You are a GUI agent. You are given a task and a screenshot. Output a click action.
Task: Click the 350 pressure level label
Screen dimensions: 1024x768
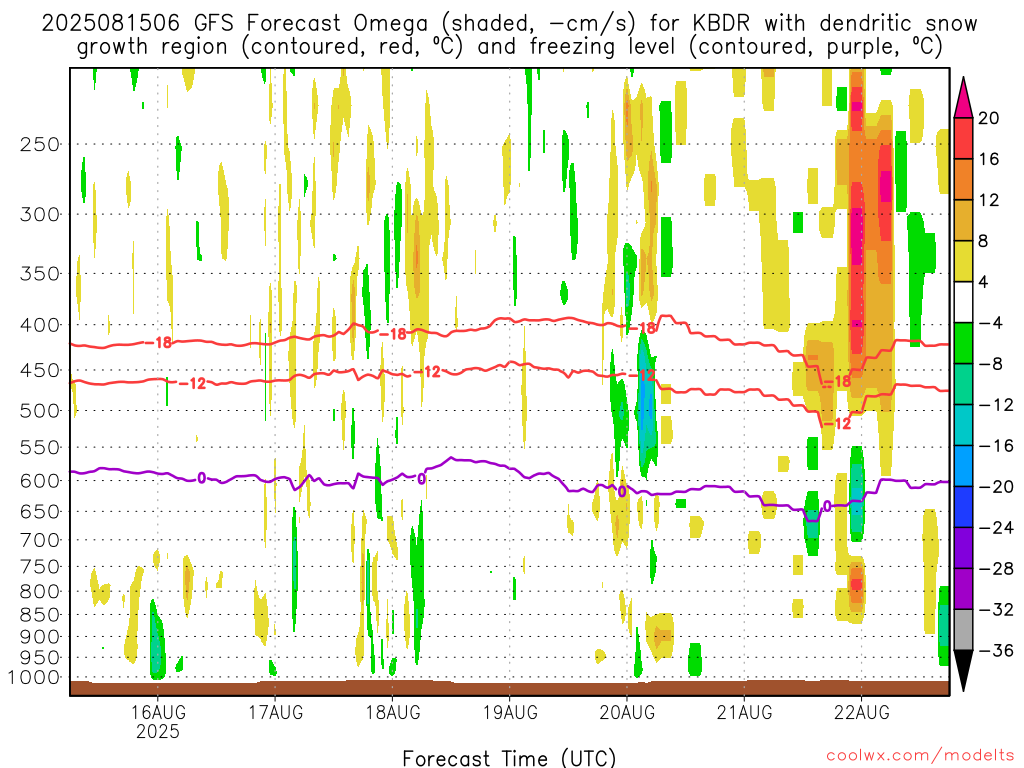coord(39,274)
